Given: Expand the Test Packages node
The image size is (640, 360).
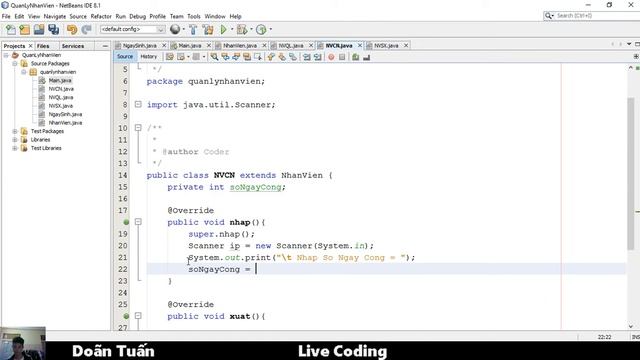Looking at the screenshot, I should tap(15, 131).
